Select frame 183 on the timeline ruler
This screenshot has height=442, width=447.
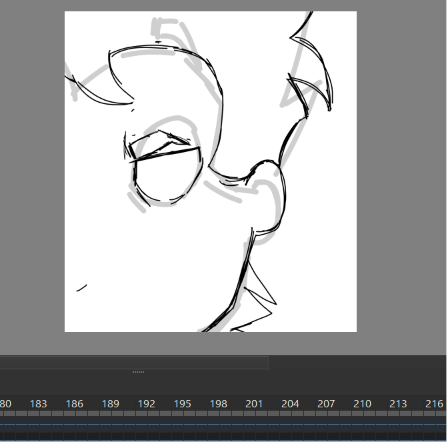38,404
